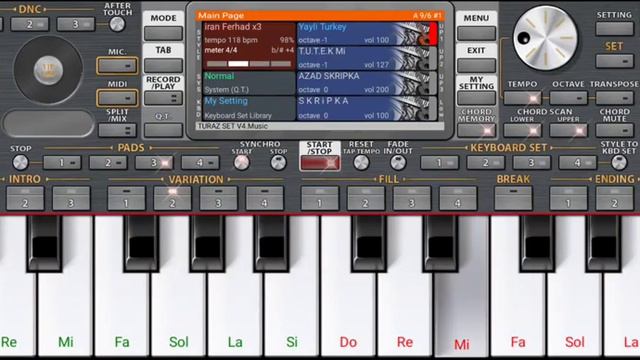Viewport: 640px width, 360px height.
Task: Click the SET button
Action: (x=614, y=61)
